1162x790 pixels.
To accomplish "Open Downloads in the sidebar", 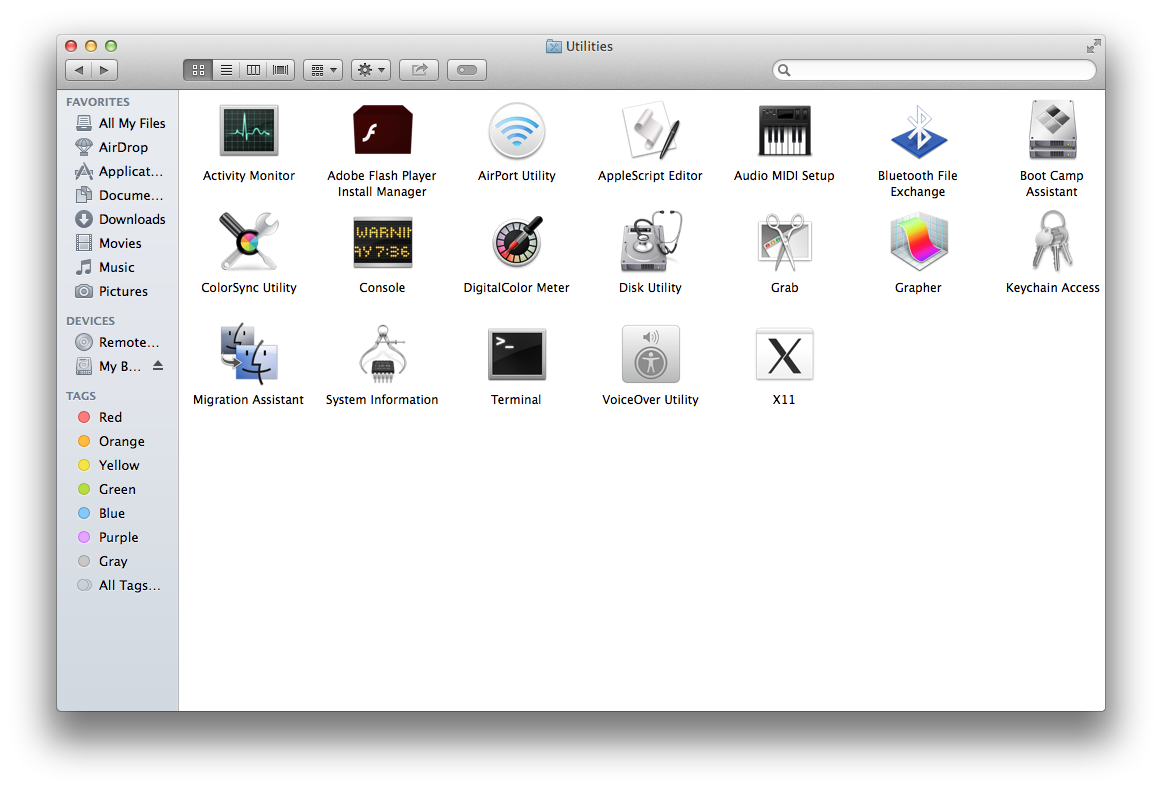I will point(119,219).
